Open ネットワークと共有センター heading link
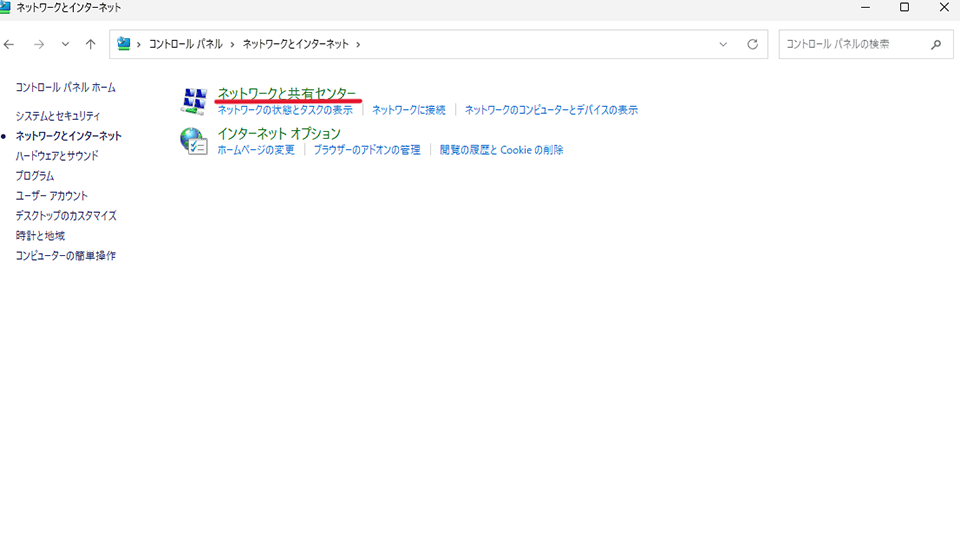Screen dimensions: 960x538 [286, 94]
